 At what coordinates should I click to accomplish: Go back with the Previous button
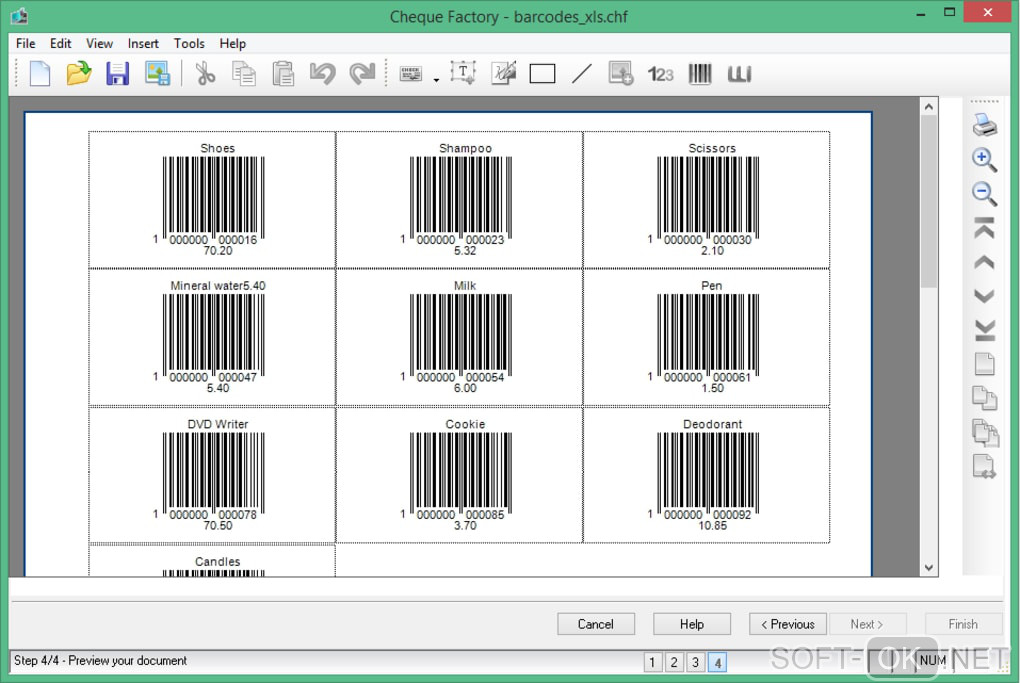788,624
